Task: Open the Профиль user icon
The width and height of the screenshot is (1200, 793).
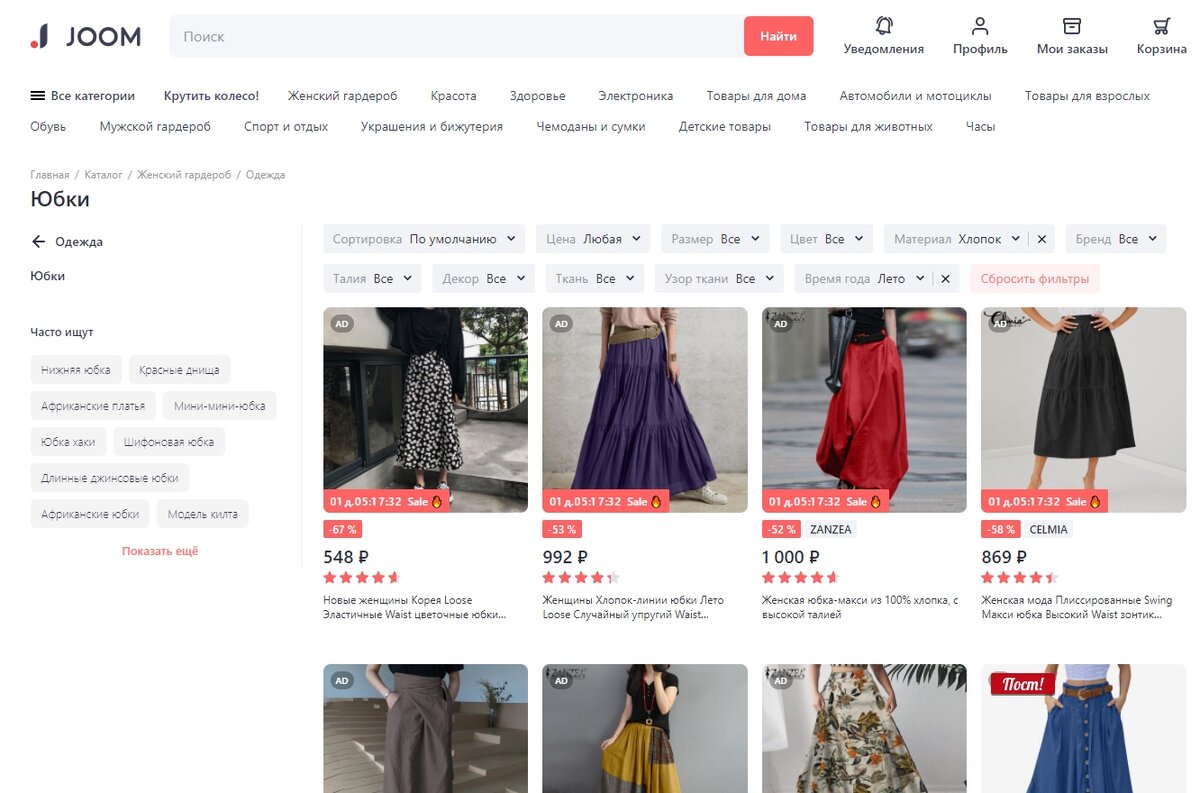Action: point(980,26)
